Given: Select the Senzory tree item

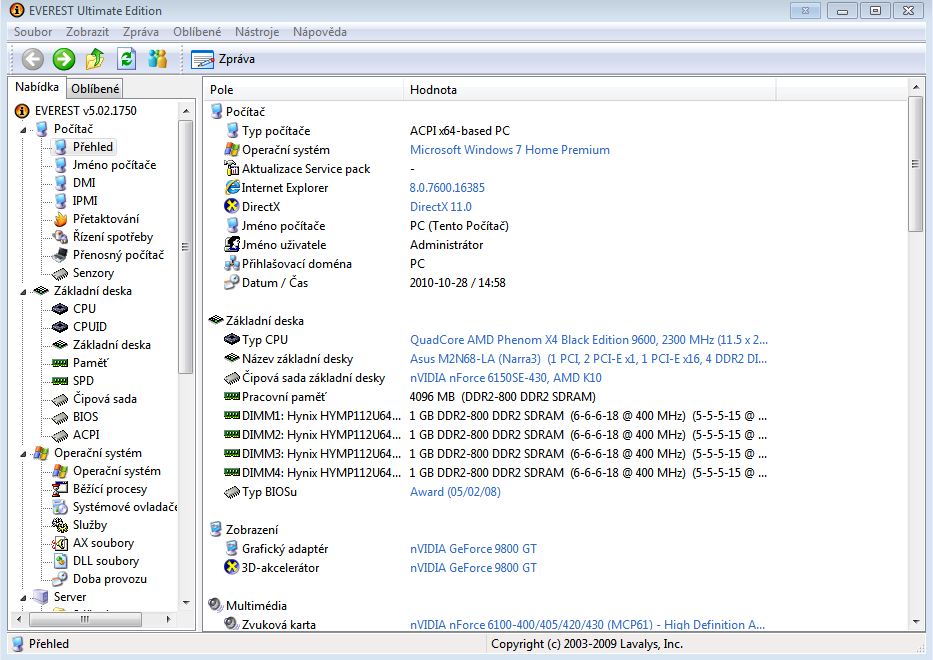Looking at the screenshot, I should 93,273.
